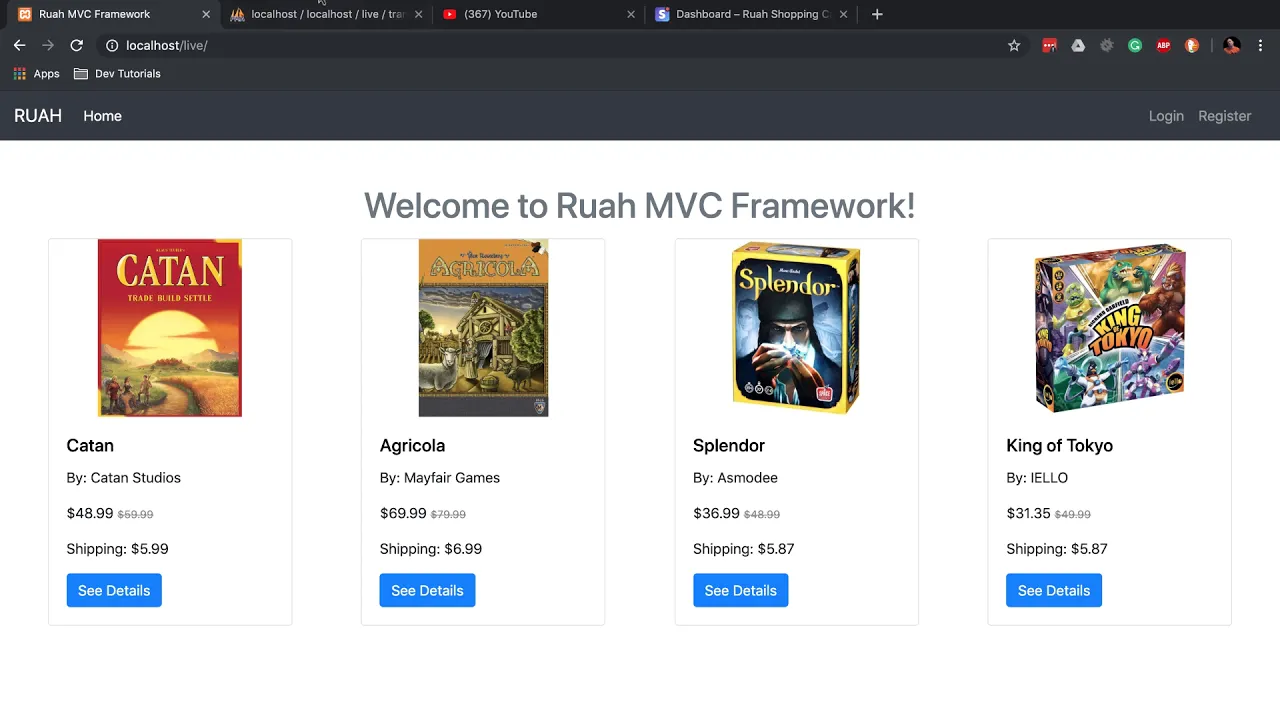
Task: Close the Ruah MVC Framework tab
Action: click(x=206, y=14)
